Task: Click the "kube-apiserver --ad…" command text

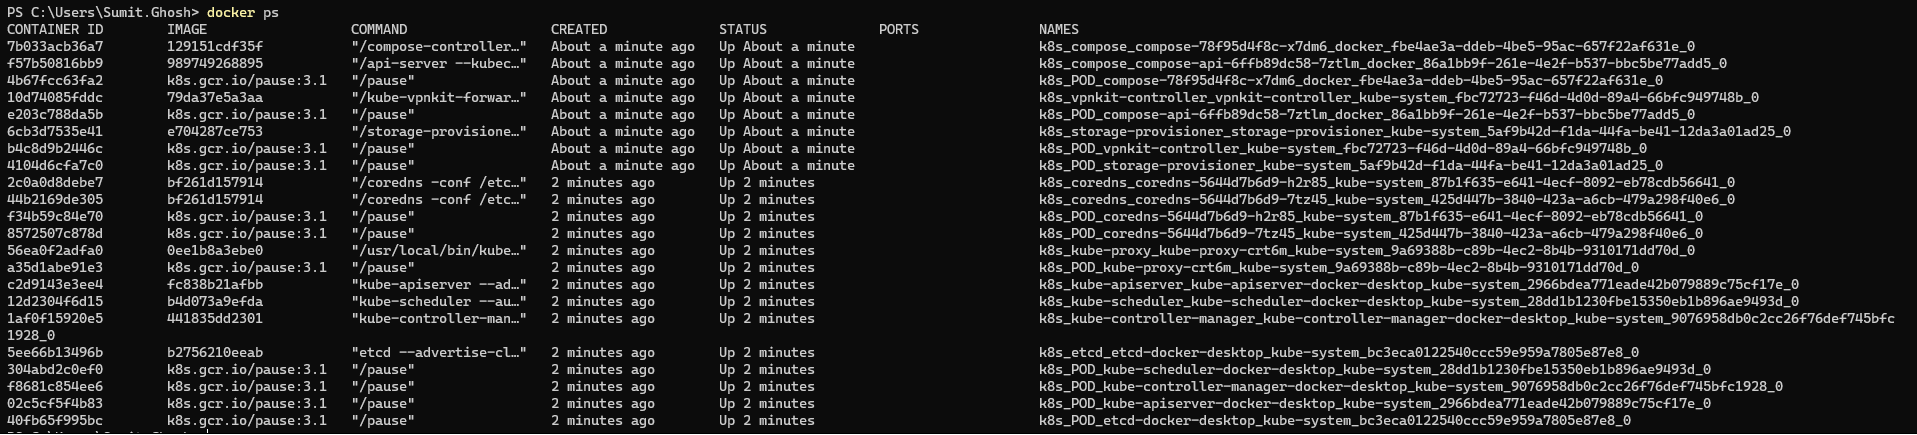Action: click(439, 285)
